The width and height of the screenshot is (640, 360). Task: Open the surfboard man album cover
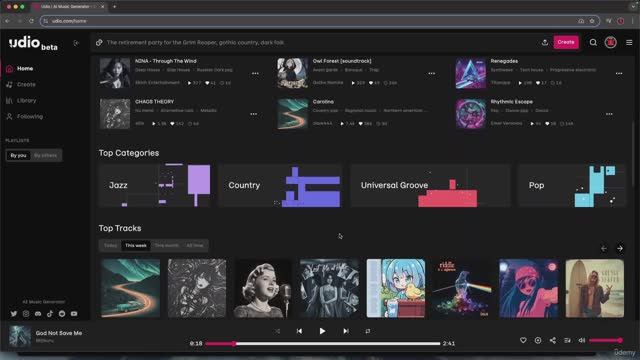(595, 288)
